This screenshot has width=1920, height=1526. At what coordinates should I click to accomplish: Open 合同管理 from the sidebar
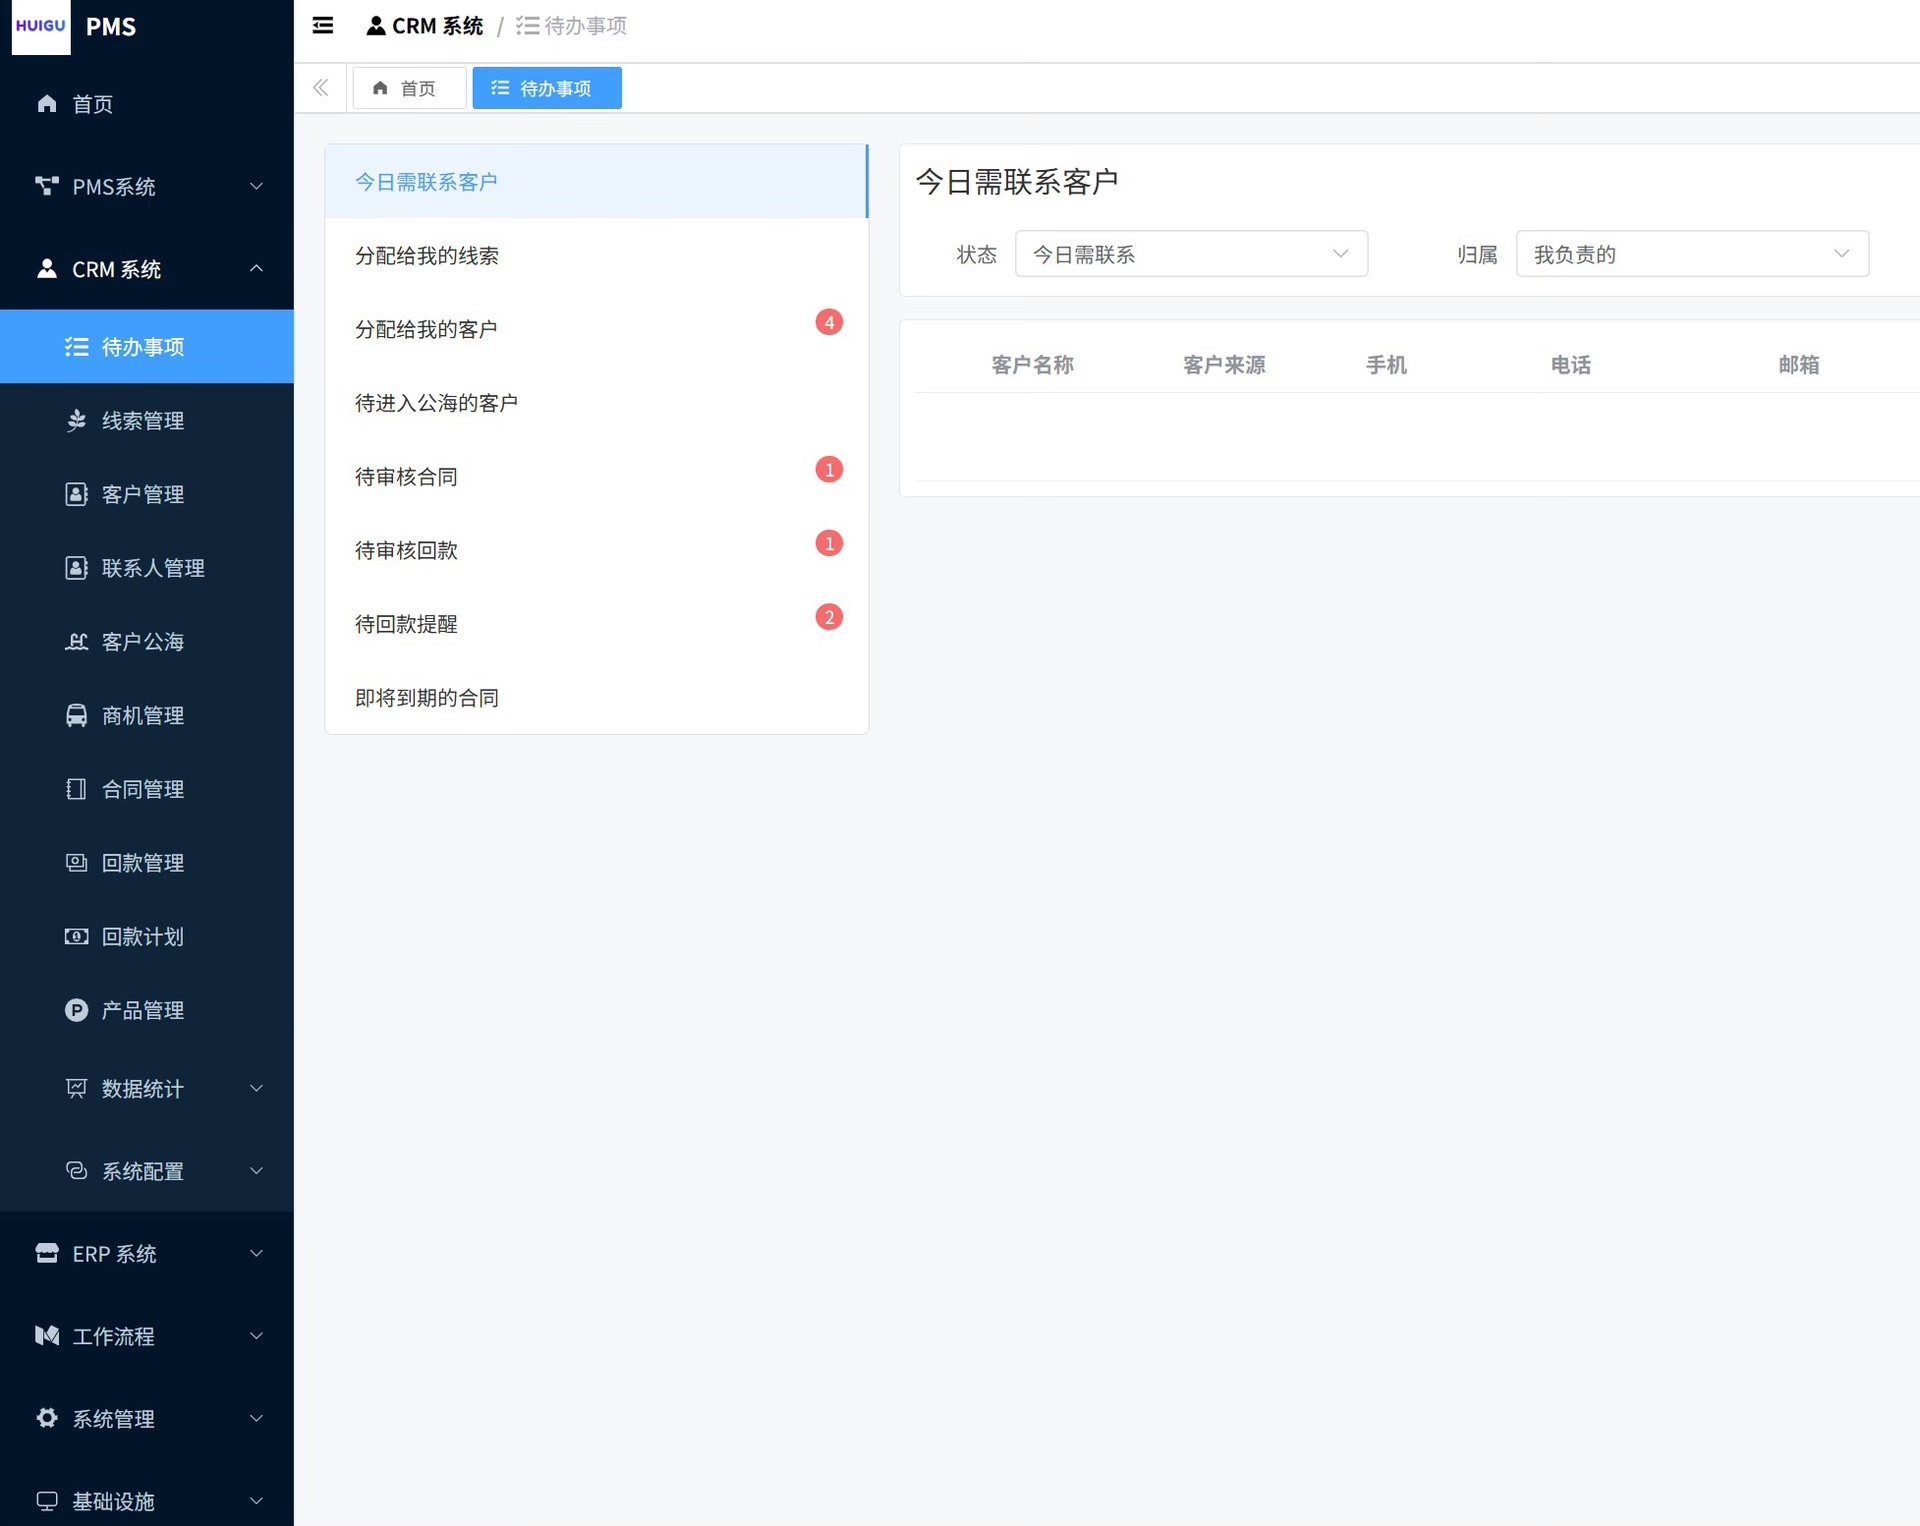143,790
